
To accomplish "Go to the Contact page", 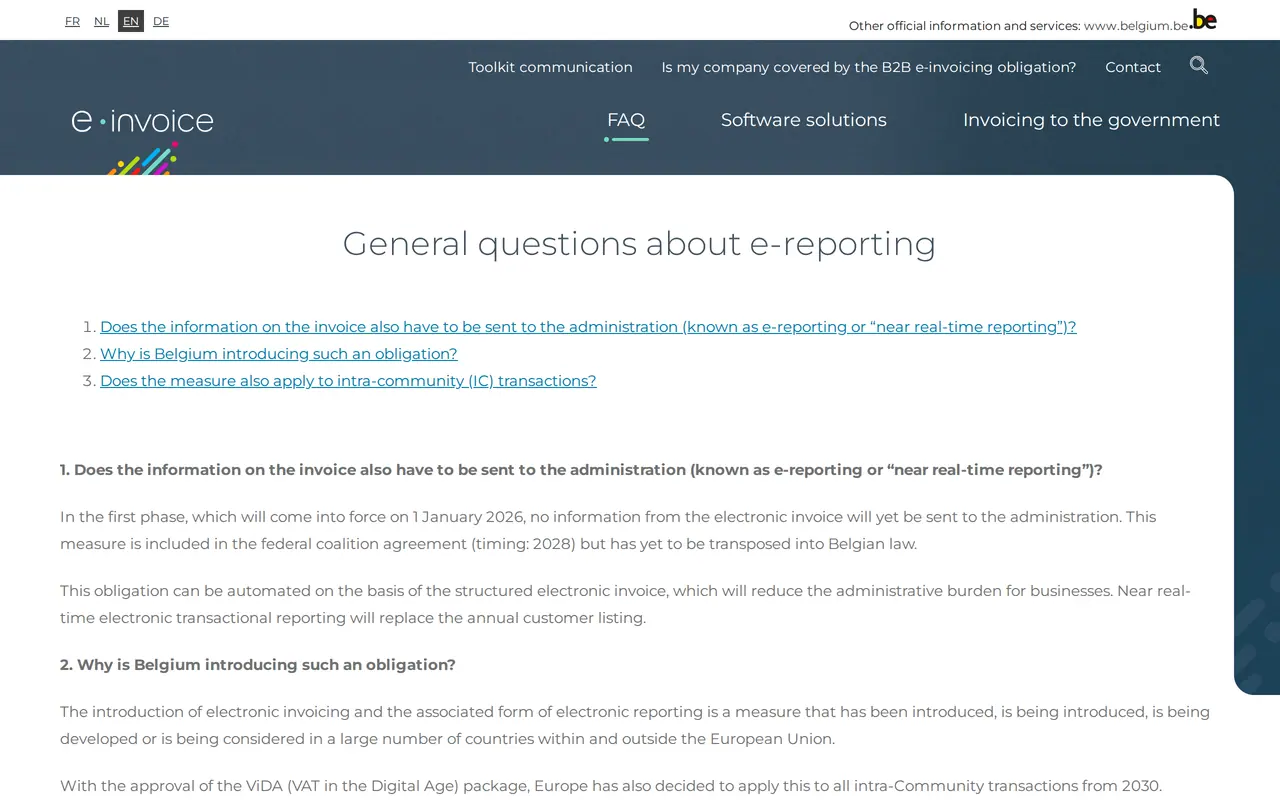I will tap(1133, 67).
